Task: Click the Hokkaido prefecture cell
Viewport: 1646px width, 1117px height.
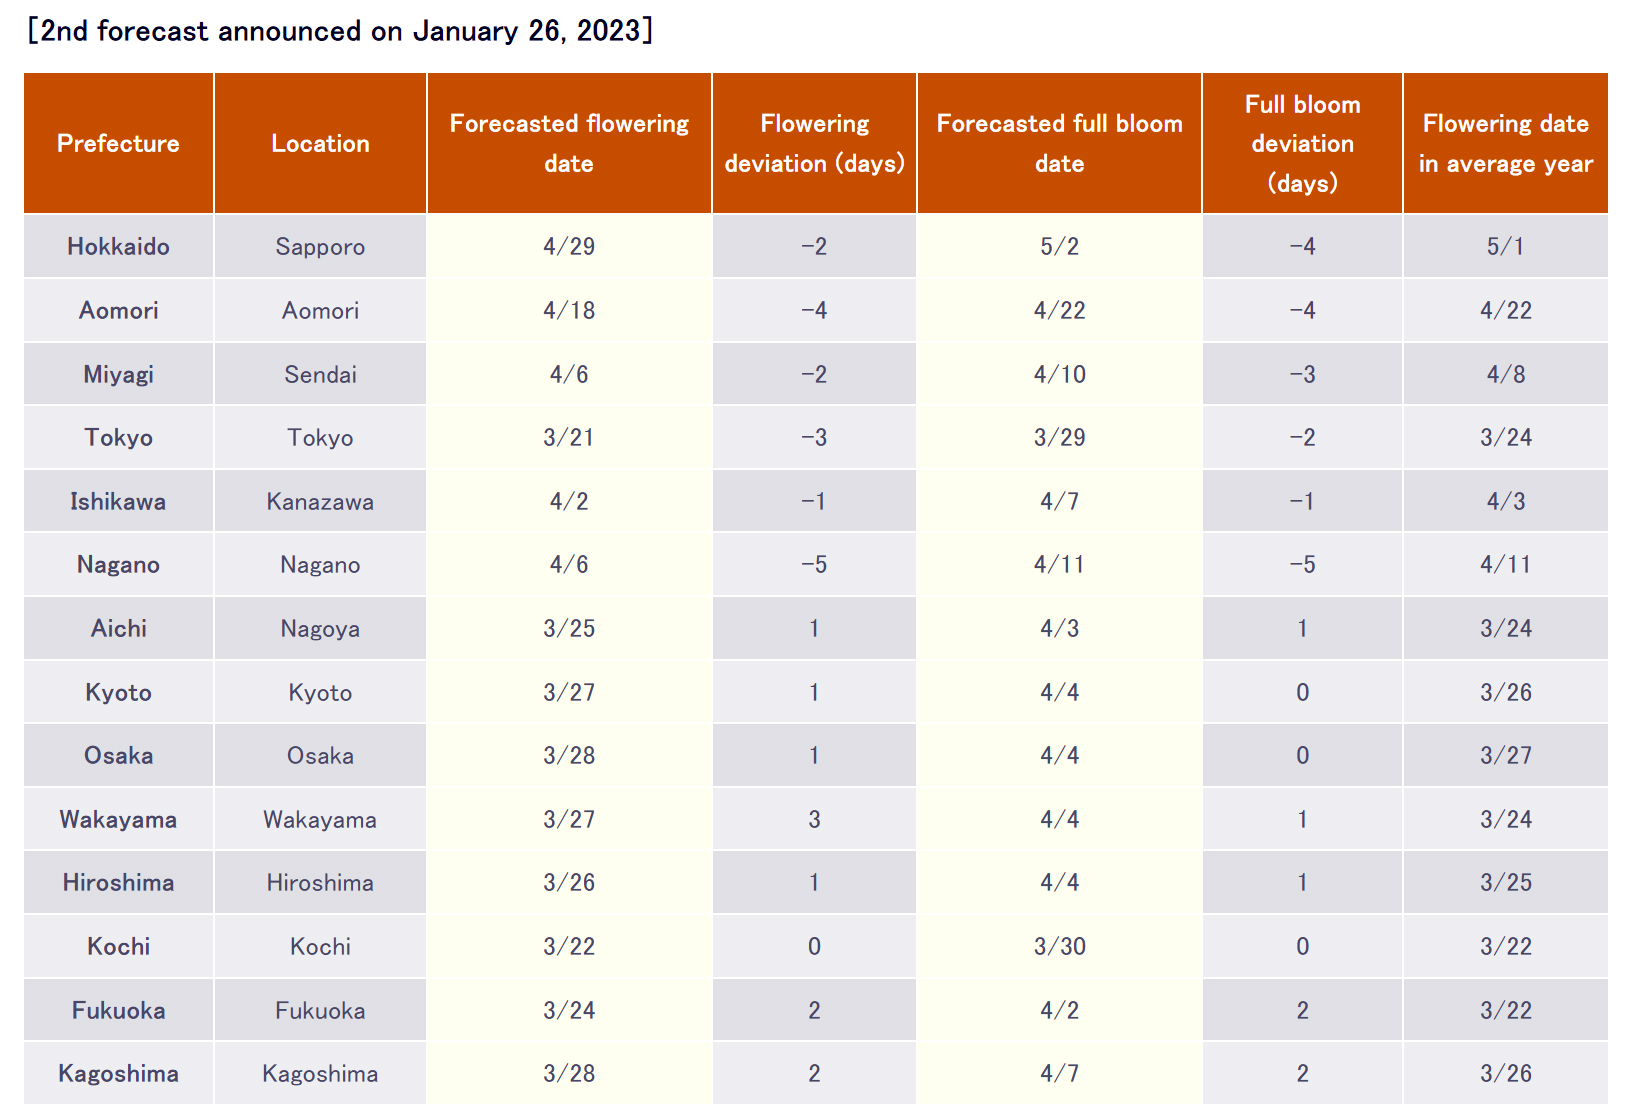Action: (118, 246)
